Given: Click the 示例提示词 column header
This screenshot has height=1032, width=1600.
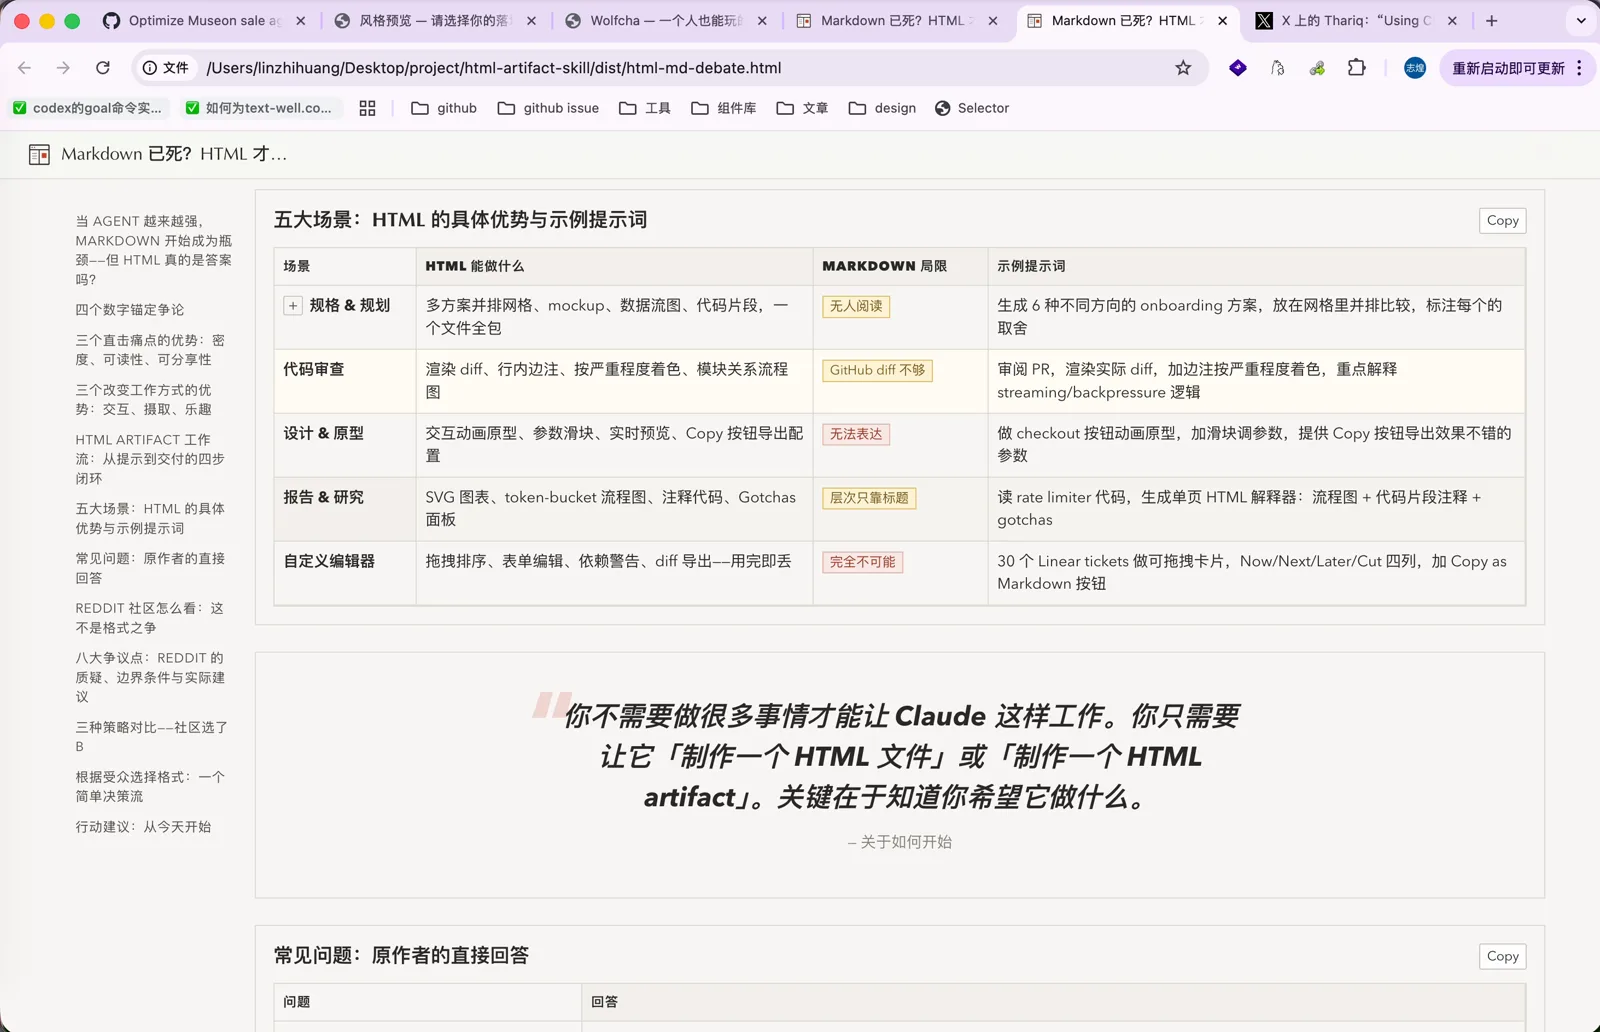Looking at the screenshot, I should tap(1031, 266).
